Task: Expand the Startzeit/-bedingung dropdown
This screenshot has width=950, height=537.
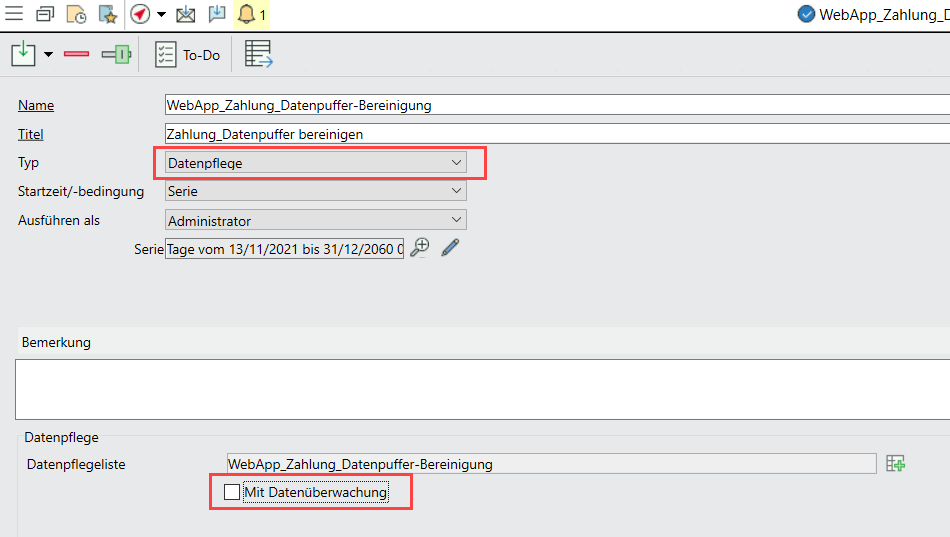Action: (315, 191)
